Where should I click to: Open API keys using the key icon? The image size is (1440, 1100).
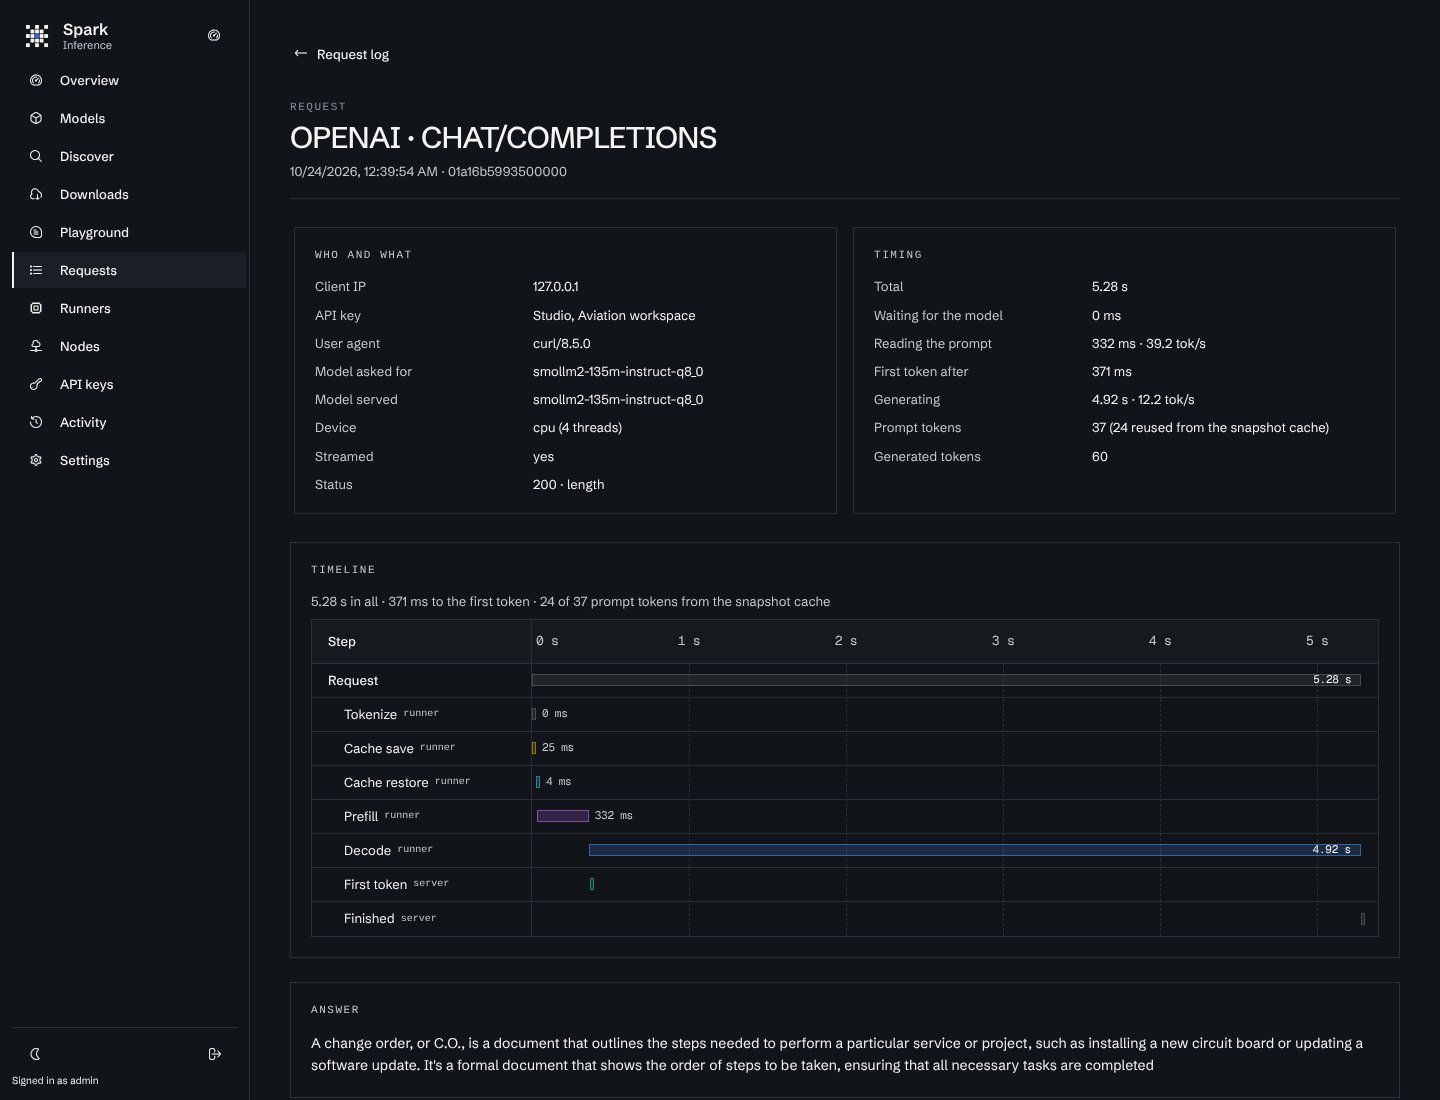36,384
